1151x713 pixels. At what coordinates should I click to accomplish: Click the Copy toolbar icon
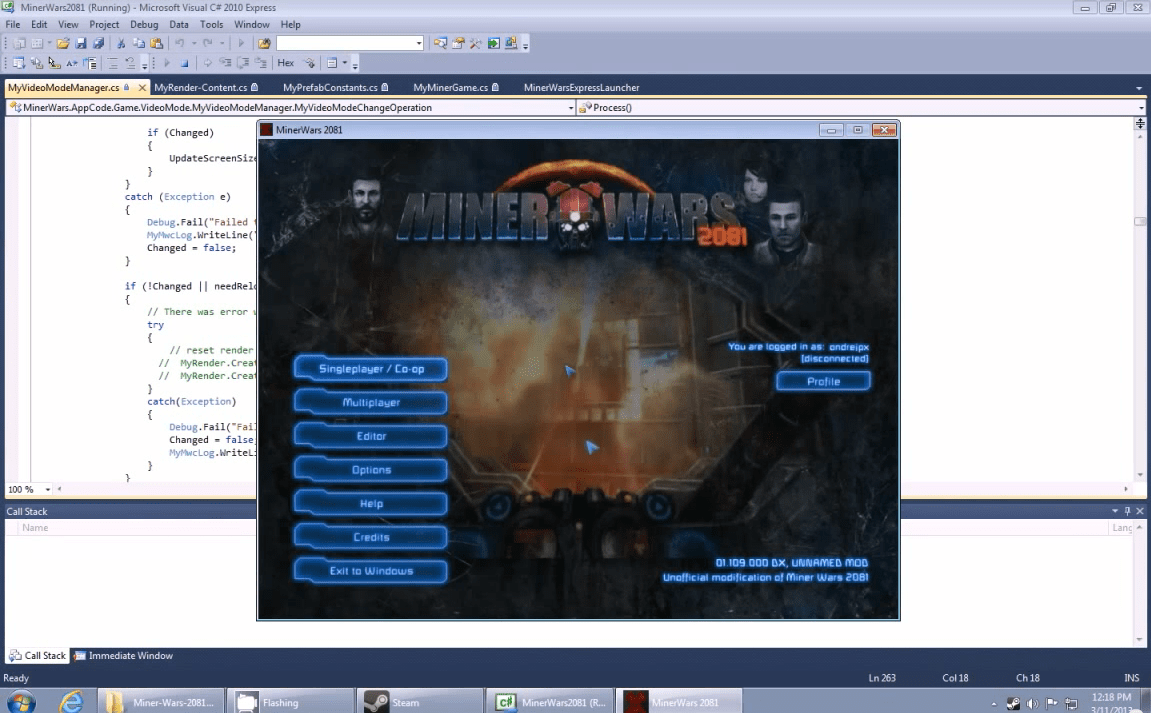point(138,43)
